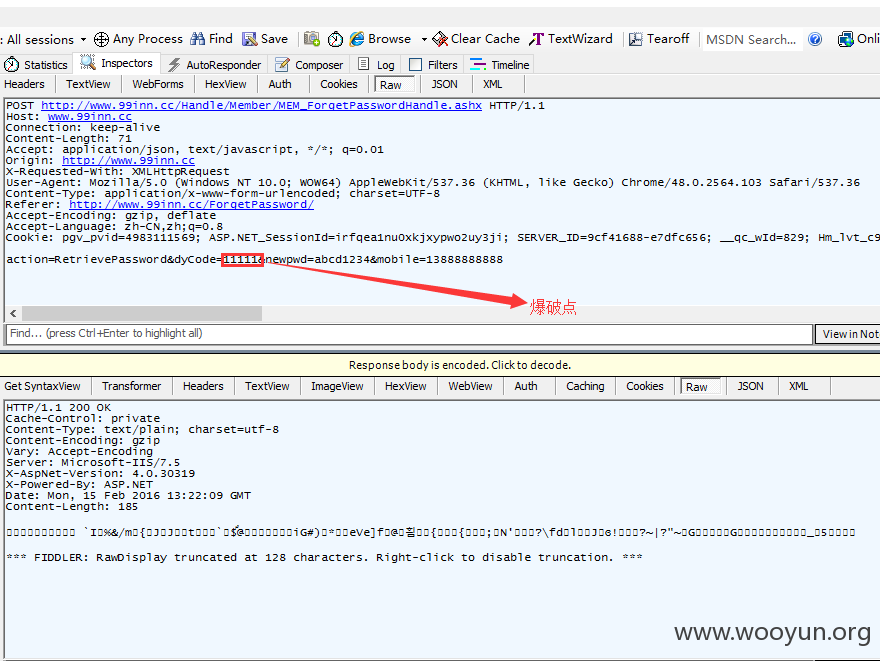Screen dimensions: 880x661
Task: Select the response Cookies tab
Action: pos(645,386)
